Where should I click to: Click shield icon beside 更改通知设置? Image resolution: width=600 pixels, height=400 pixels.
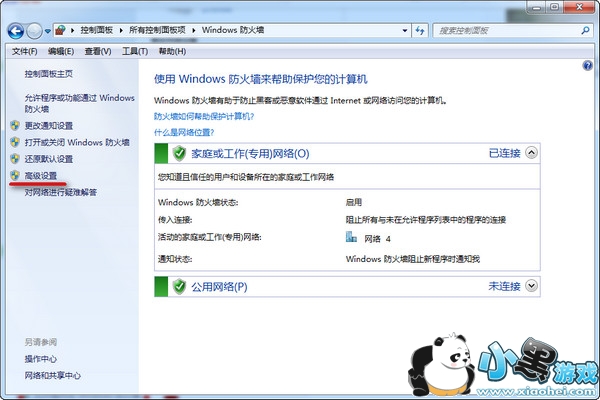click(x=15, y=125)
